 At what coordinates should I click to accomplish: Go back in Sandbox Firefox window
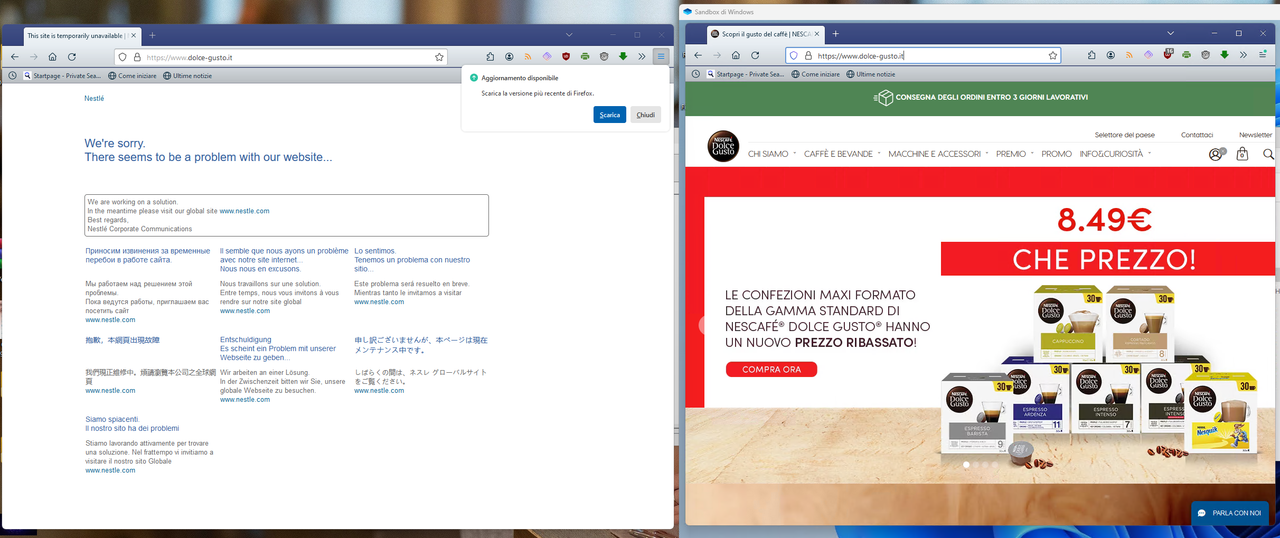(699, 55)
